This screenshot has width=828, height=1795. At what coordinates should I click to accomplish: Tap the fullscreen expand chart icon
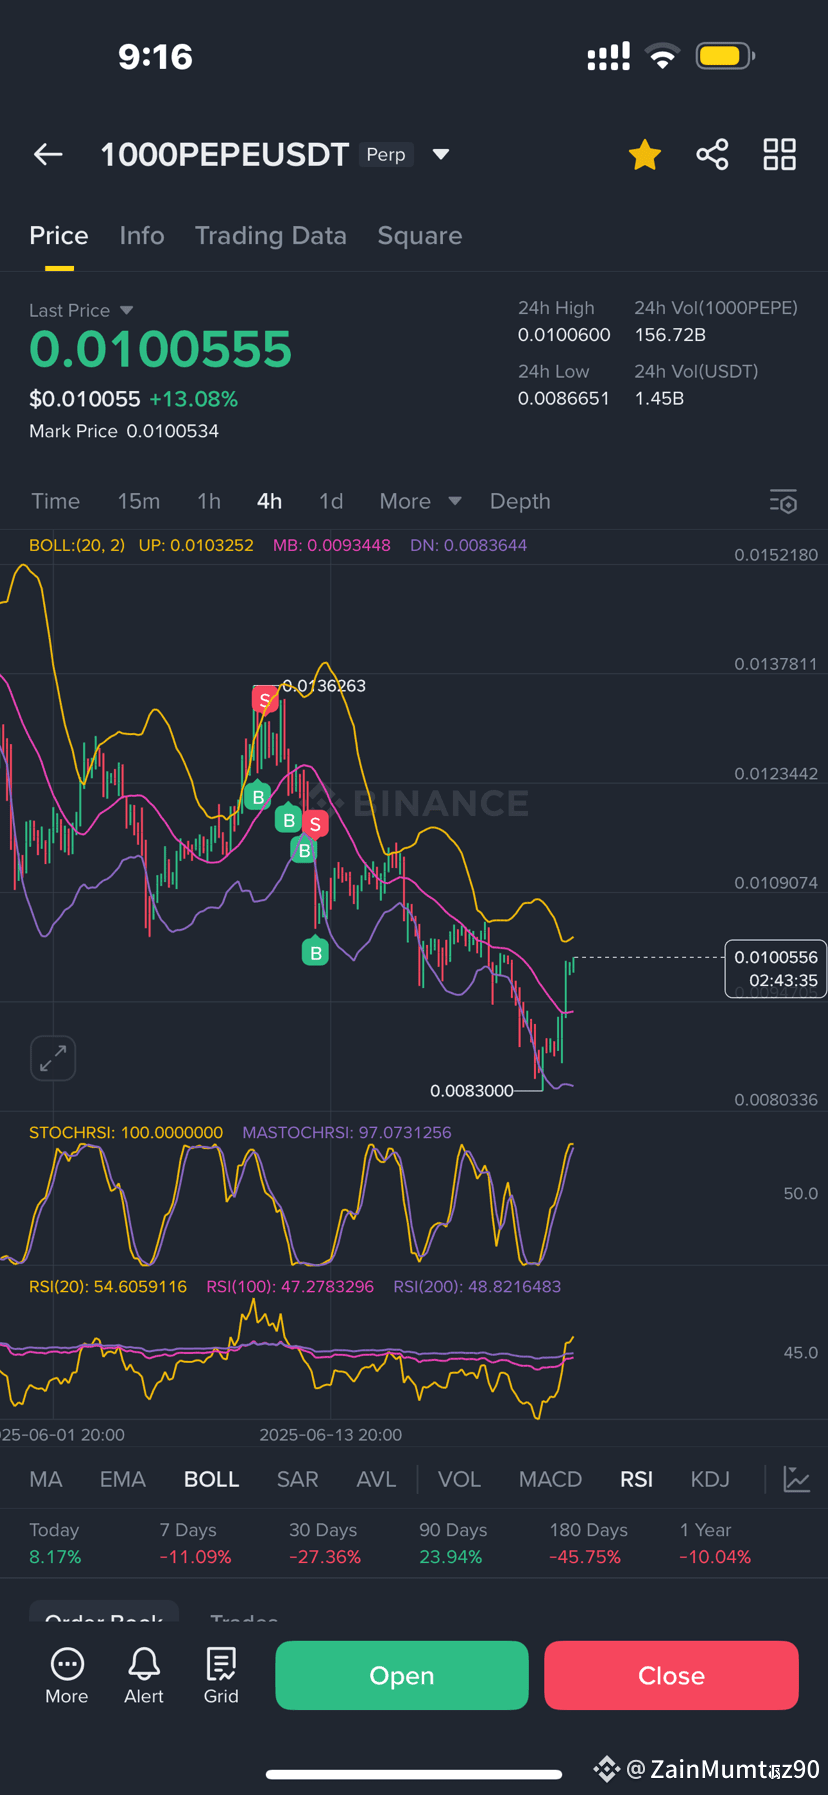point(53,1058)
